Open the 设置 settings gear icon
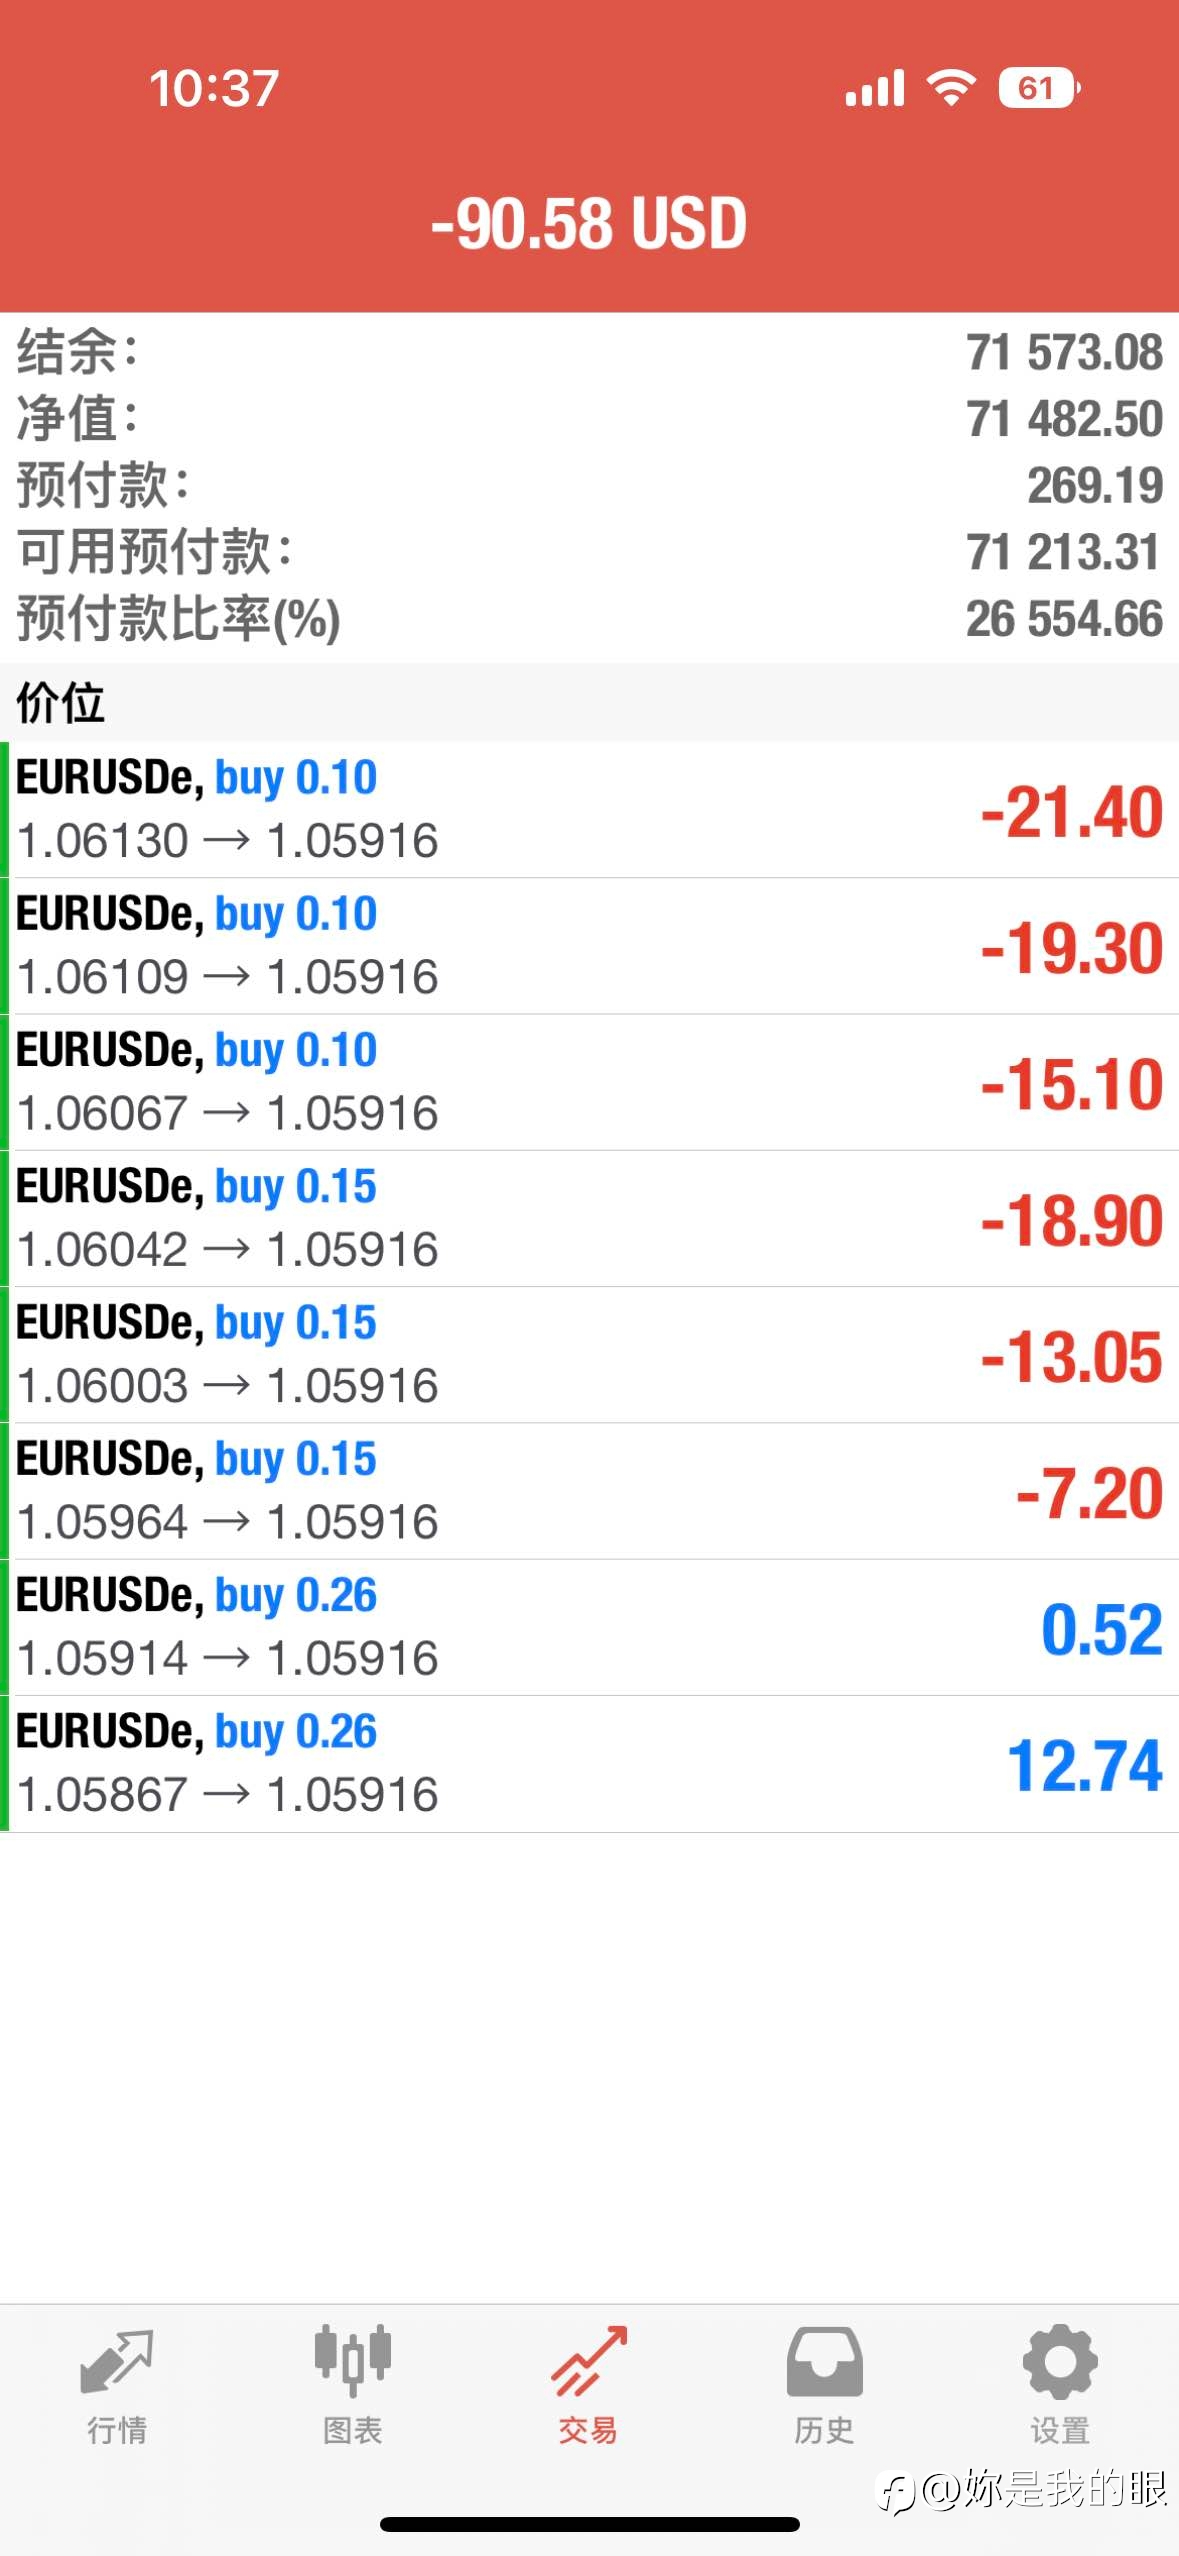The image size is (1179, 2556). tap(1060, 2361)
